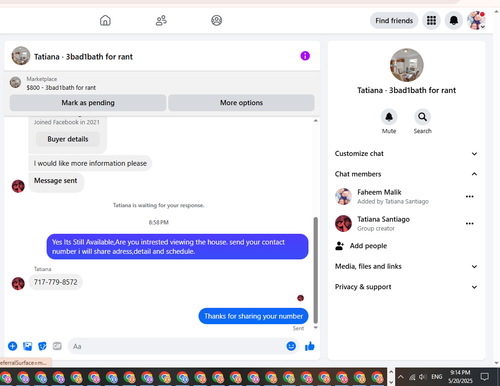This screenshot has width=500, height=386.
Task: Click the Yes Its Still Available message bubble
Action: click(177, 247)
